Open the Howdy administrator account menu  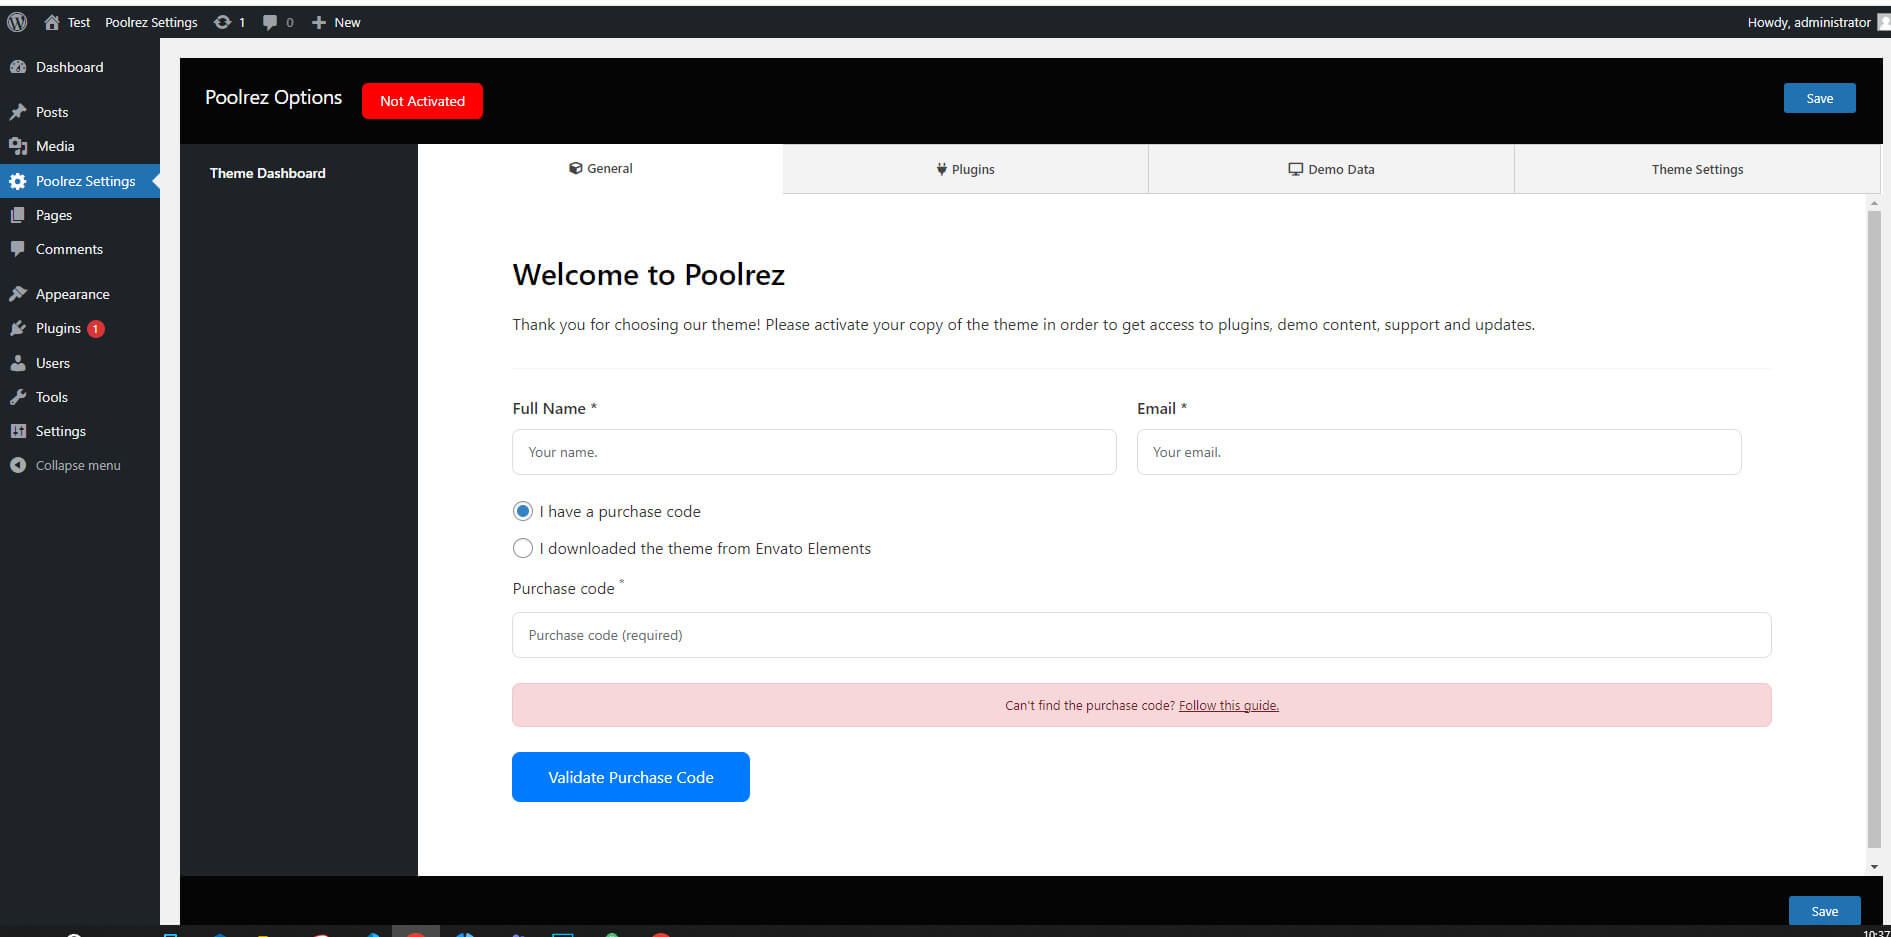point(1810,22)
